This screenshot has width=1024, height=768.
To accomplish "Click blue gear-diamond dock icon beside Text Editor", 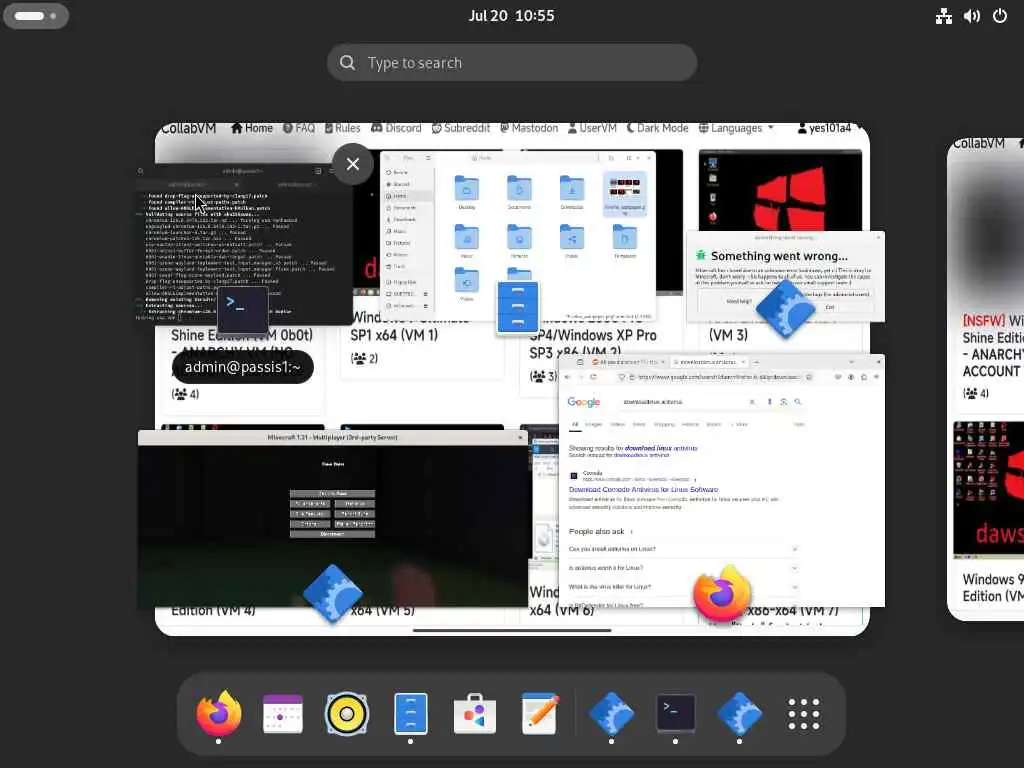I will click(611, 714).
